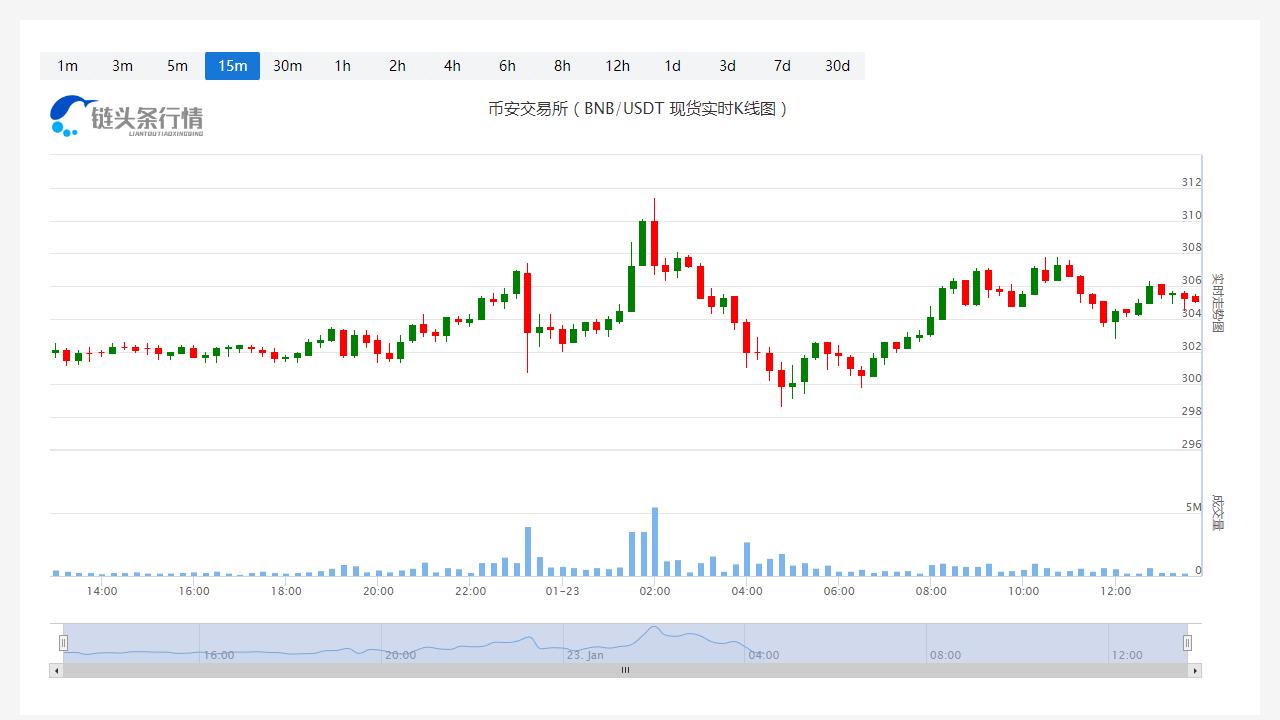The height and width of the screenshot is (720, 1280).
Task: Click the left handle of the range navigator
Action: click(63, 643)
